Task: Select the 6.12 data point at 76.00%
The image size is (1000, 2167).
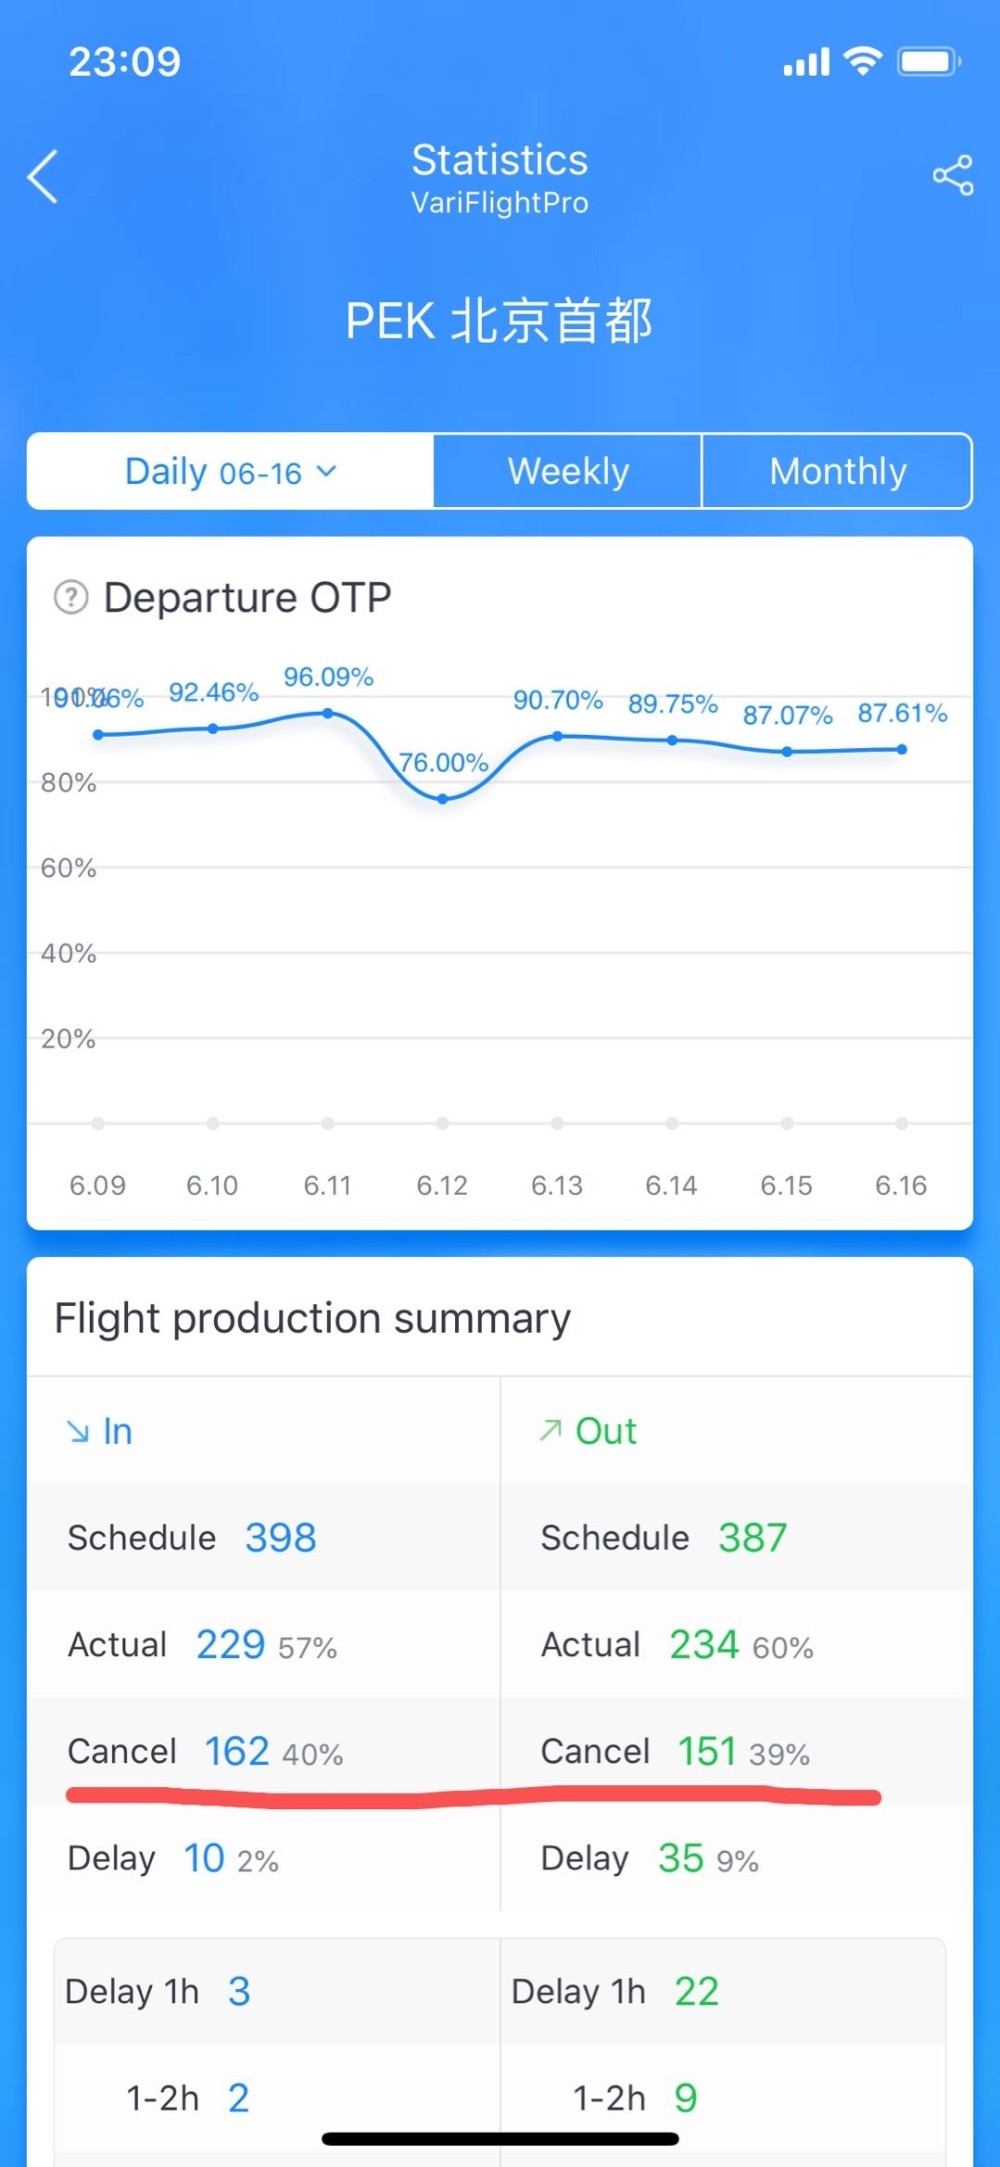Action: [x=442, y=799]
